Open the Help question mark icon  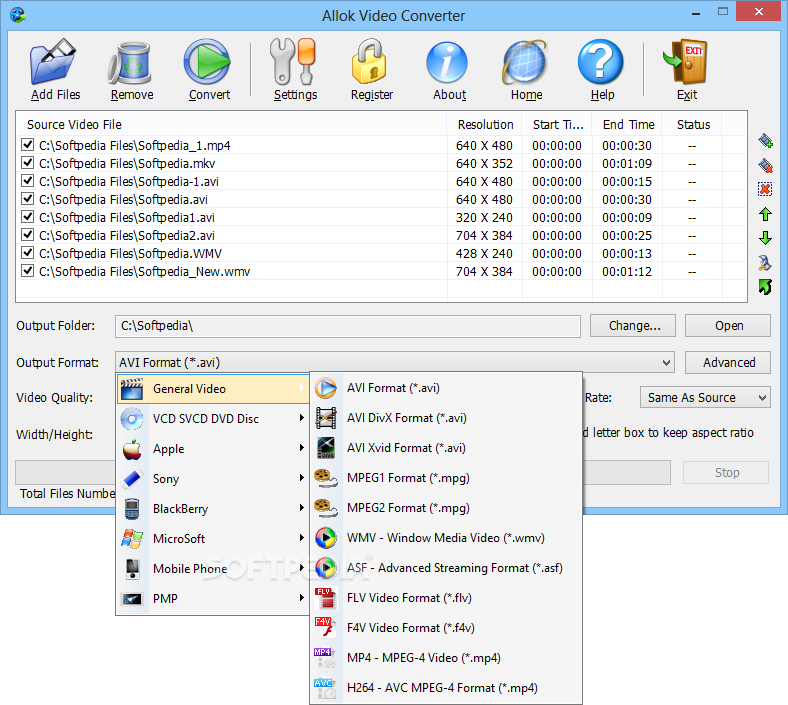click(601, 62)
